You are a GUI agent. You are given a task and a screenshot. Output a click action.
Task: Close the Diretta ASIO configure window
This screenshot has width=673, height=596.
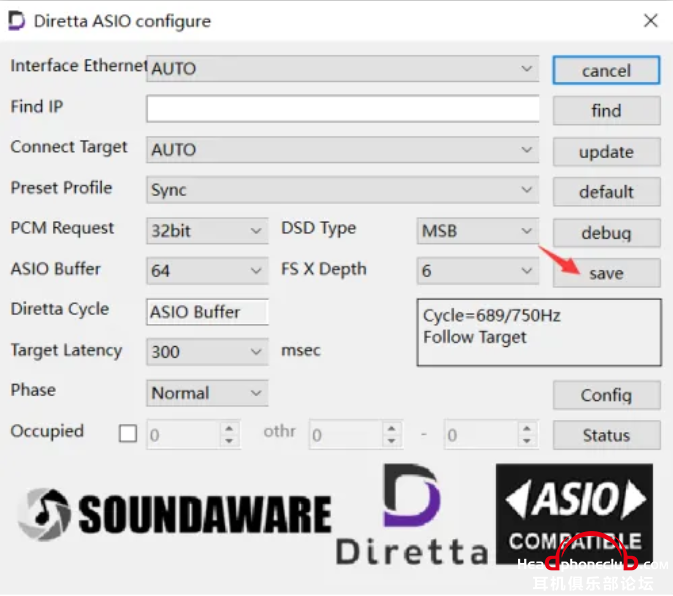(651, 21)
